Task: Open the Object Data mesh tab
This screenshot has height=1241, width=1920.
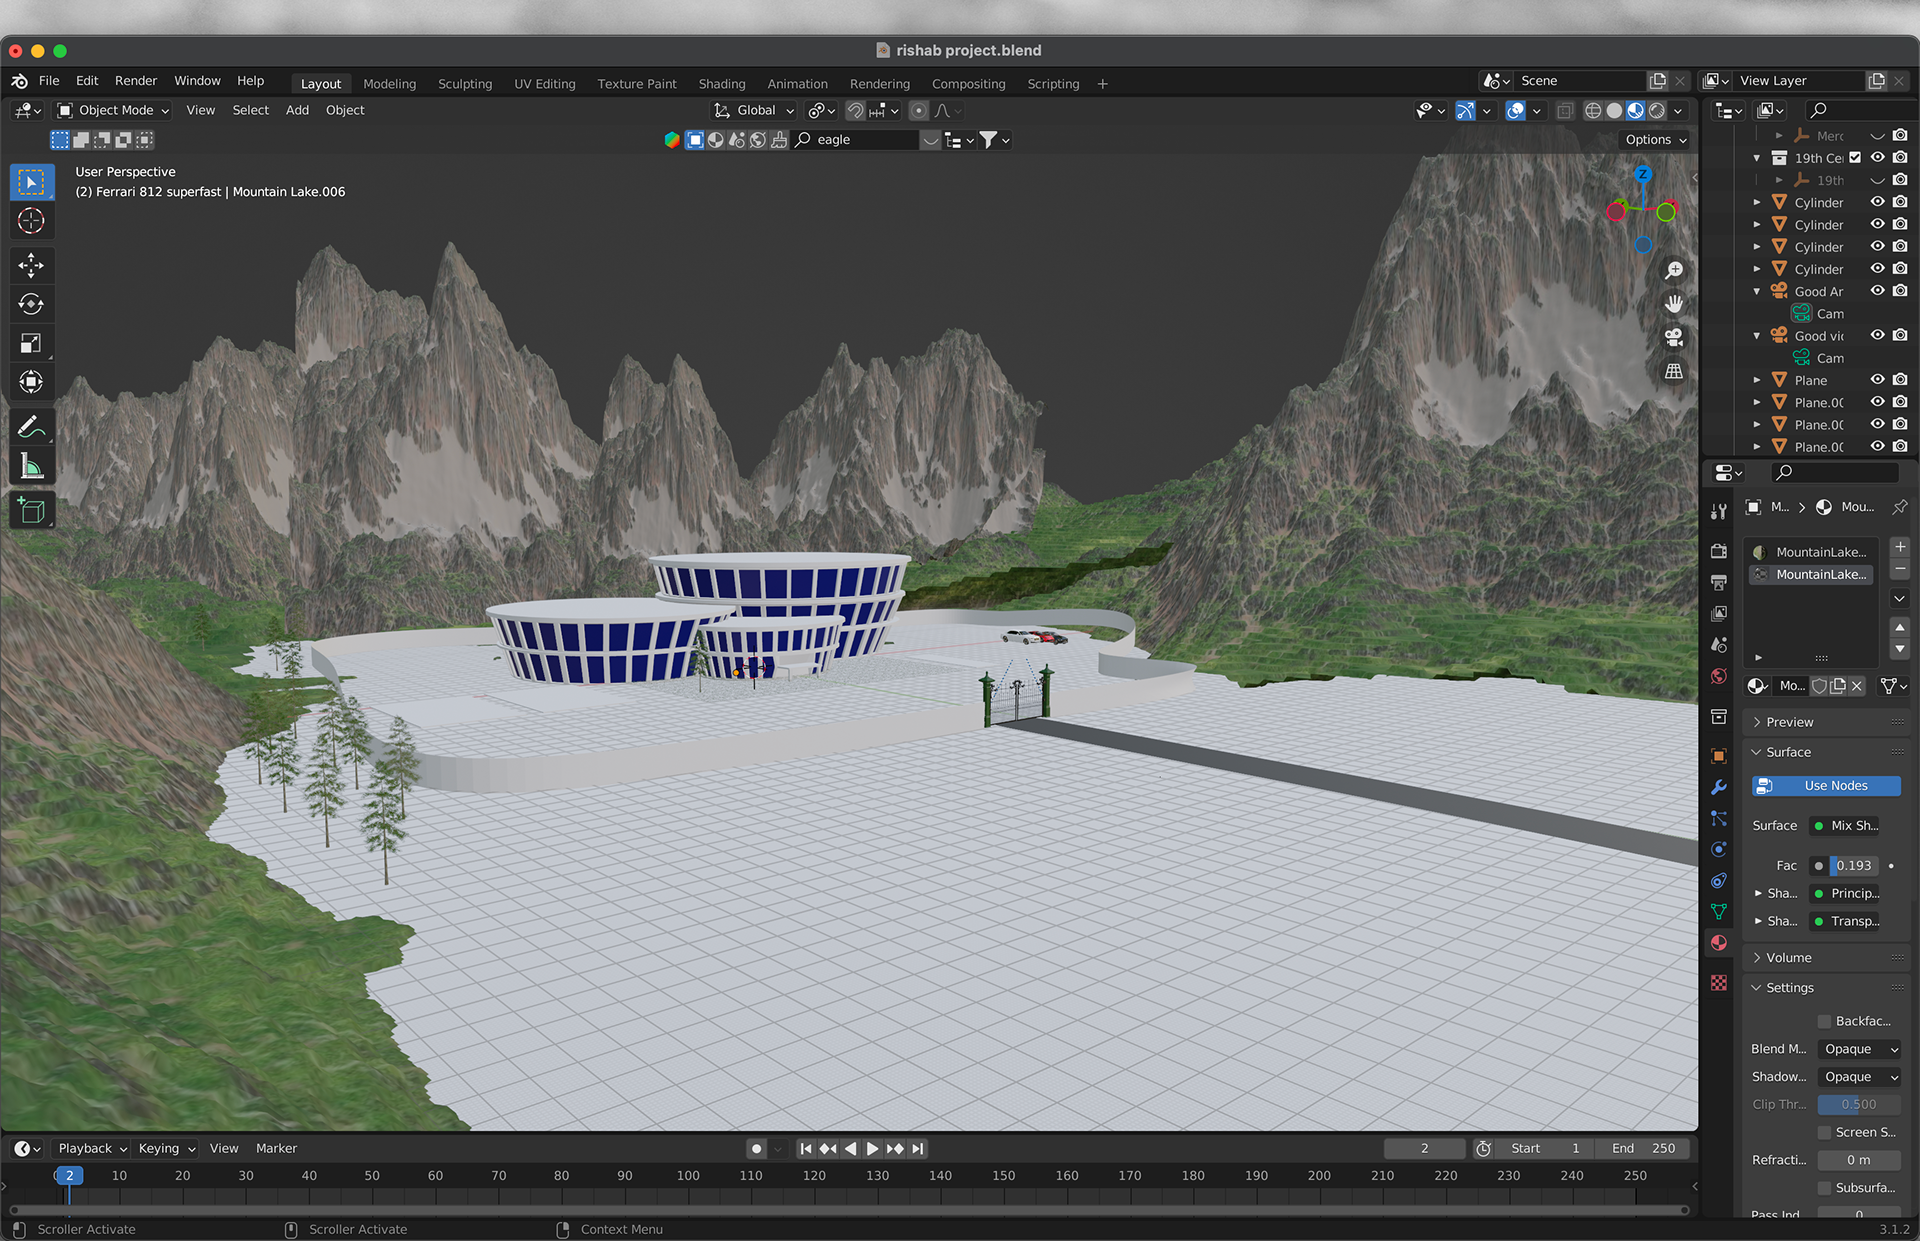Action: pos(1719,911)
